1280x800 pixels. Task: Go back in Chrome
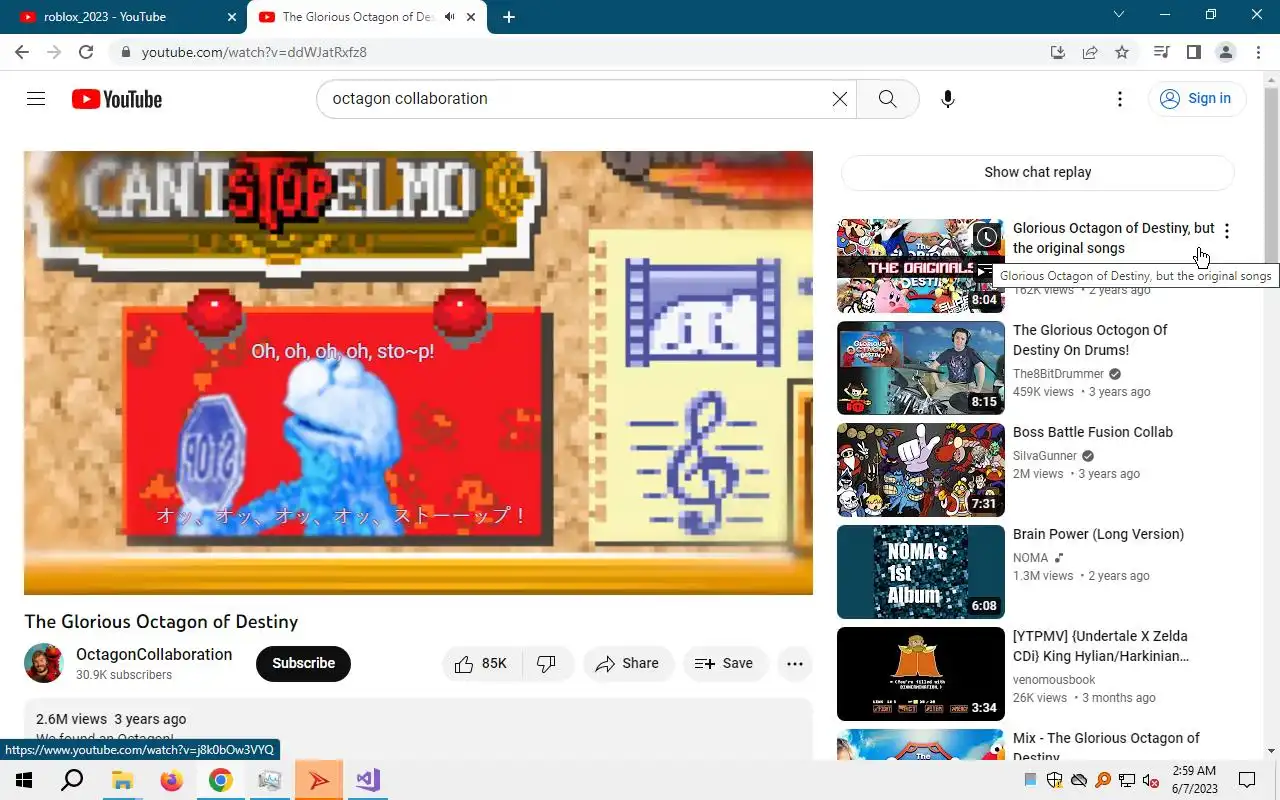(22, 52)
